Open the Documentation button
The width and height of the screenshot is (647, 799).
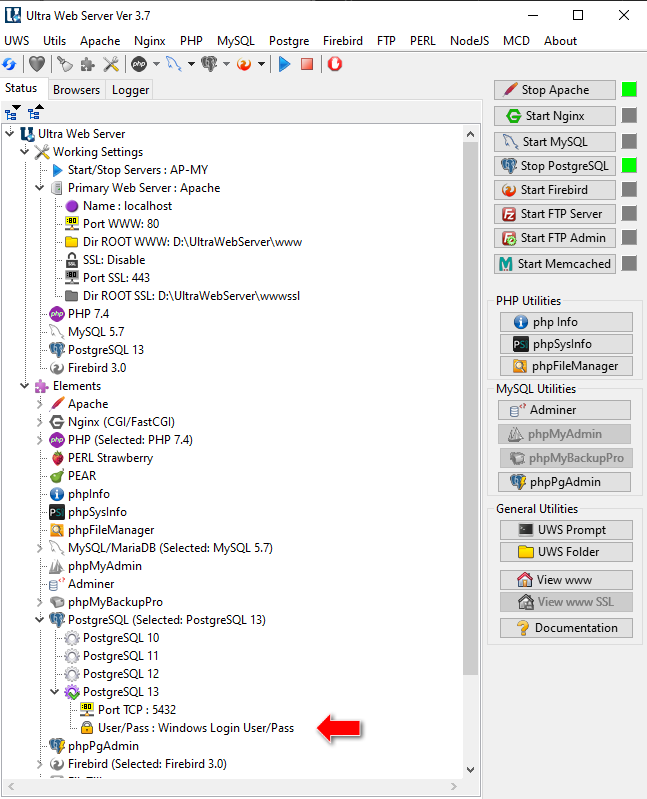(x=567, y=628)
